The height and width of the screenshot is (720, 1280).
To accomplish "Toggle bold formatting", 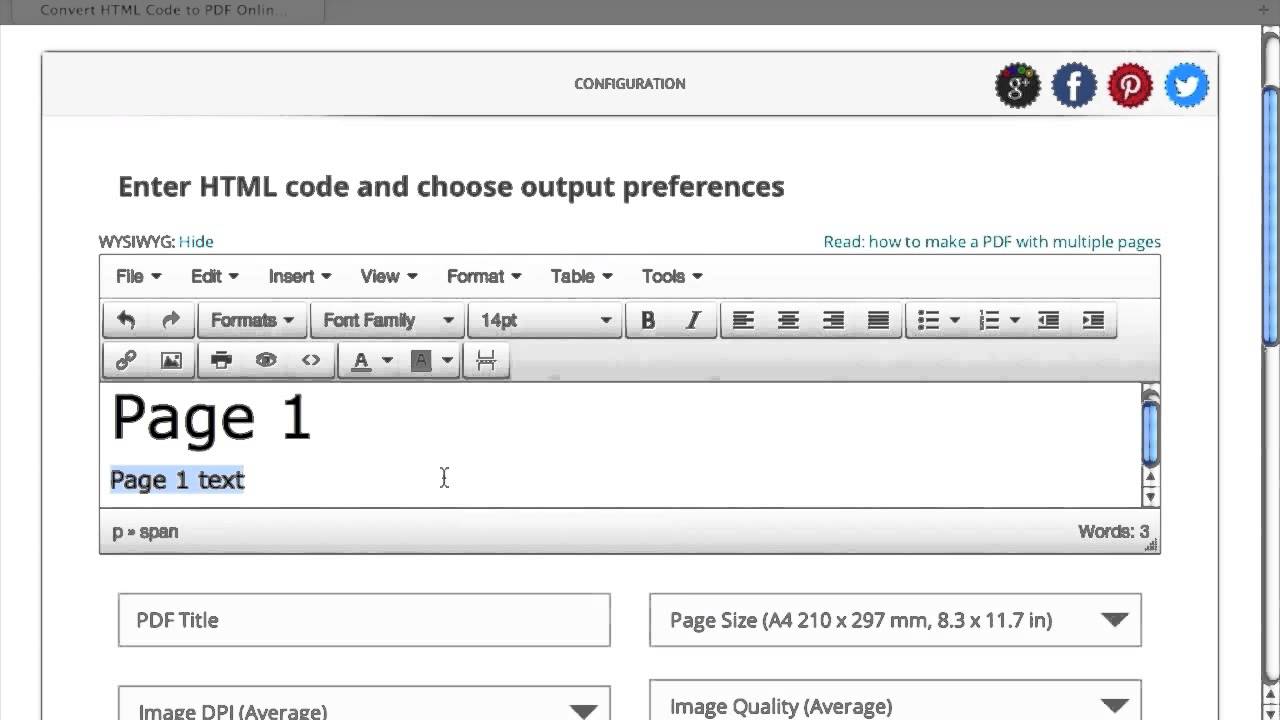I will tap(648, 320).
